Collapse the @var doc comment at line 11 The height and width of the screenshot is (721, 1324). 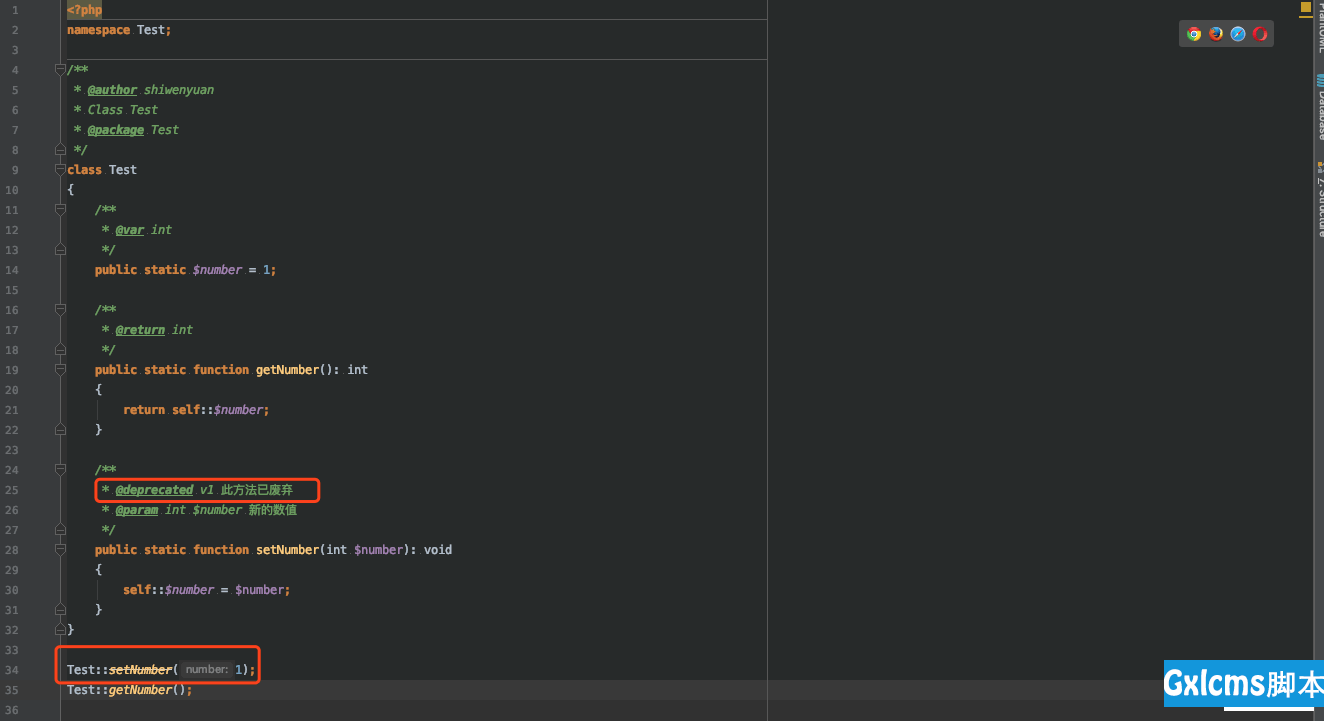[60, 210]
